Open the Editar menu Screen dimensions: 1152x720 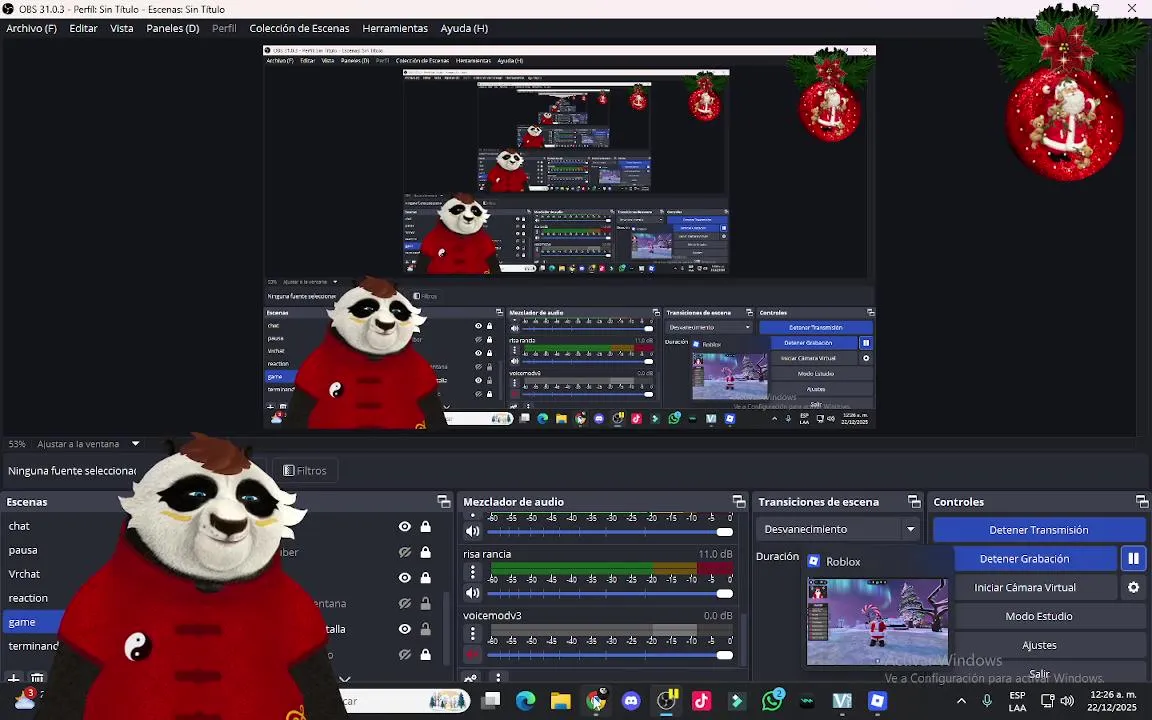pos(83,28)
